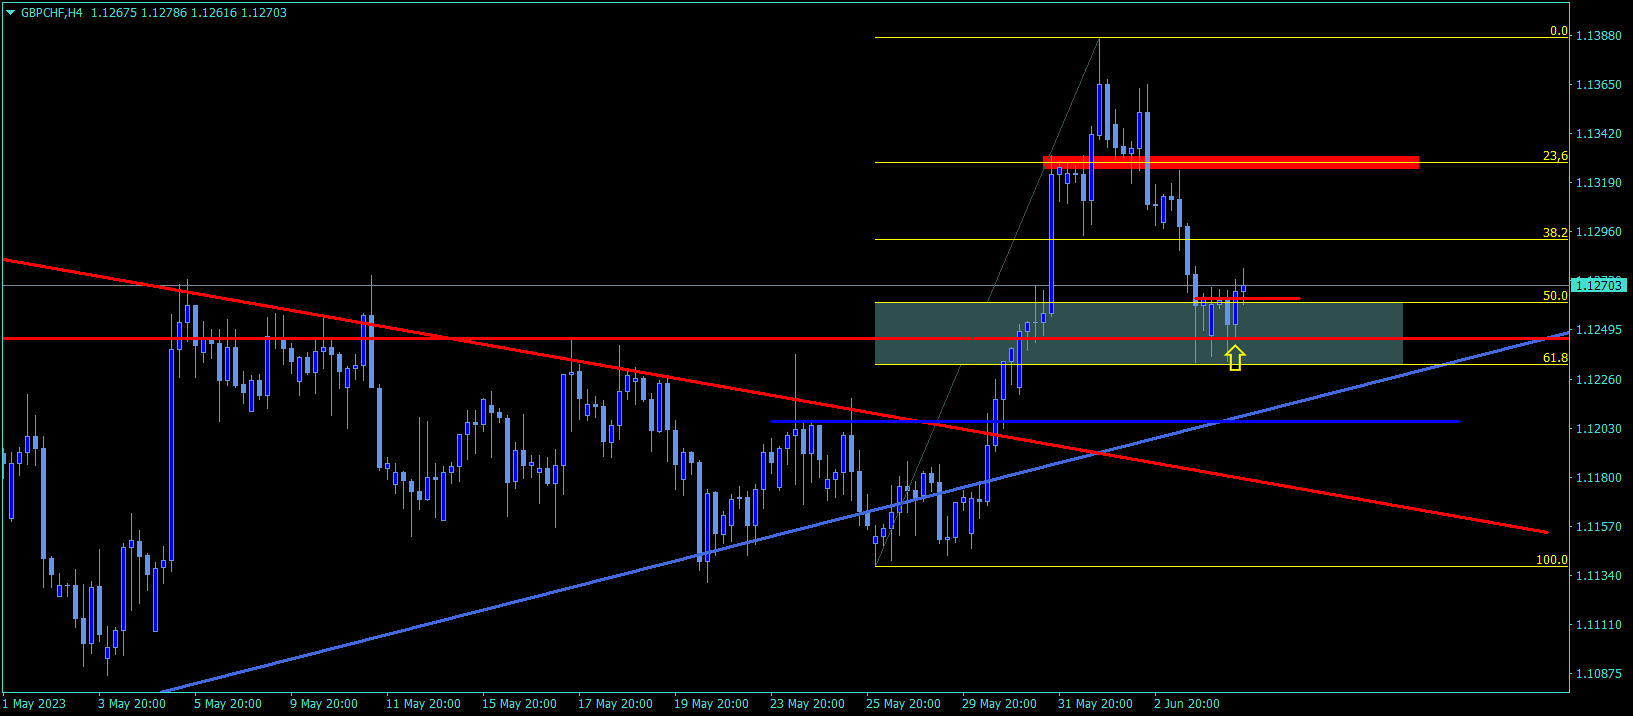Click the Fibonacci 38.2 level label
The width and height of the screenshot is (1633, 716).
pos(1555,232)
